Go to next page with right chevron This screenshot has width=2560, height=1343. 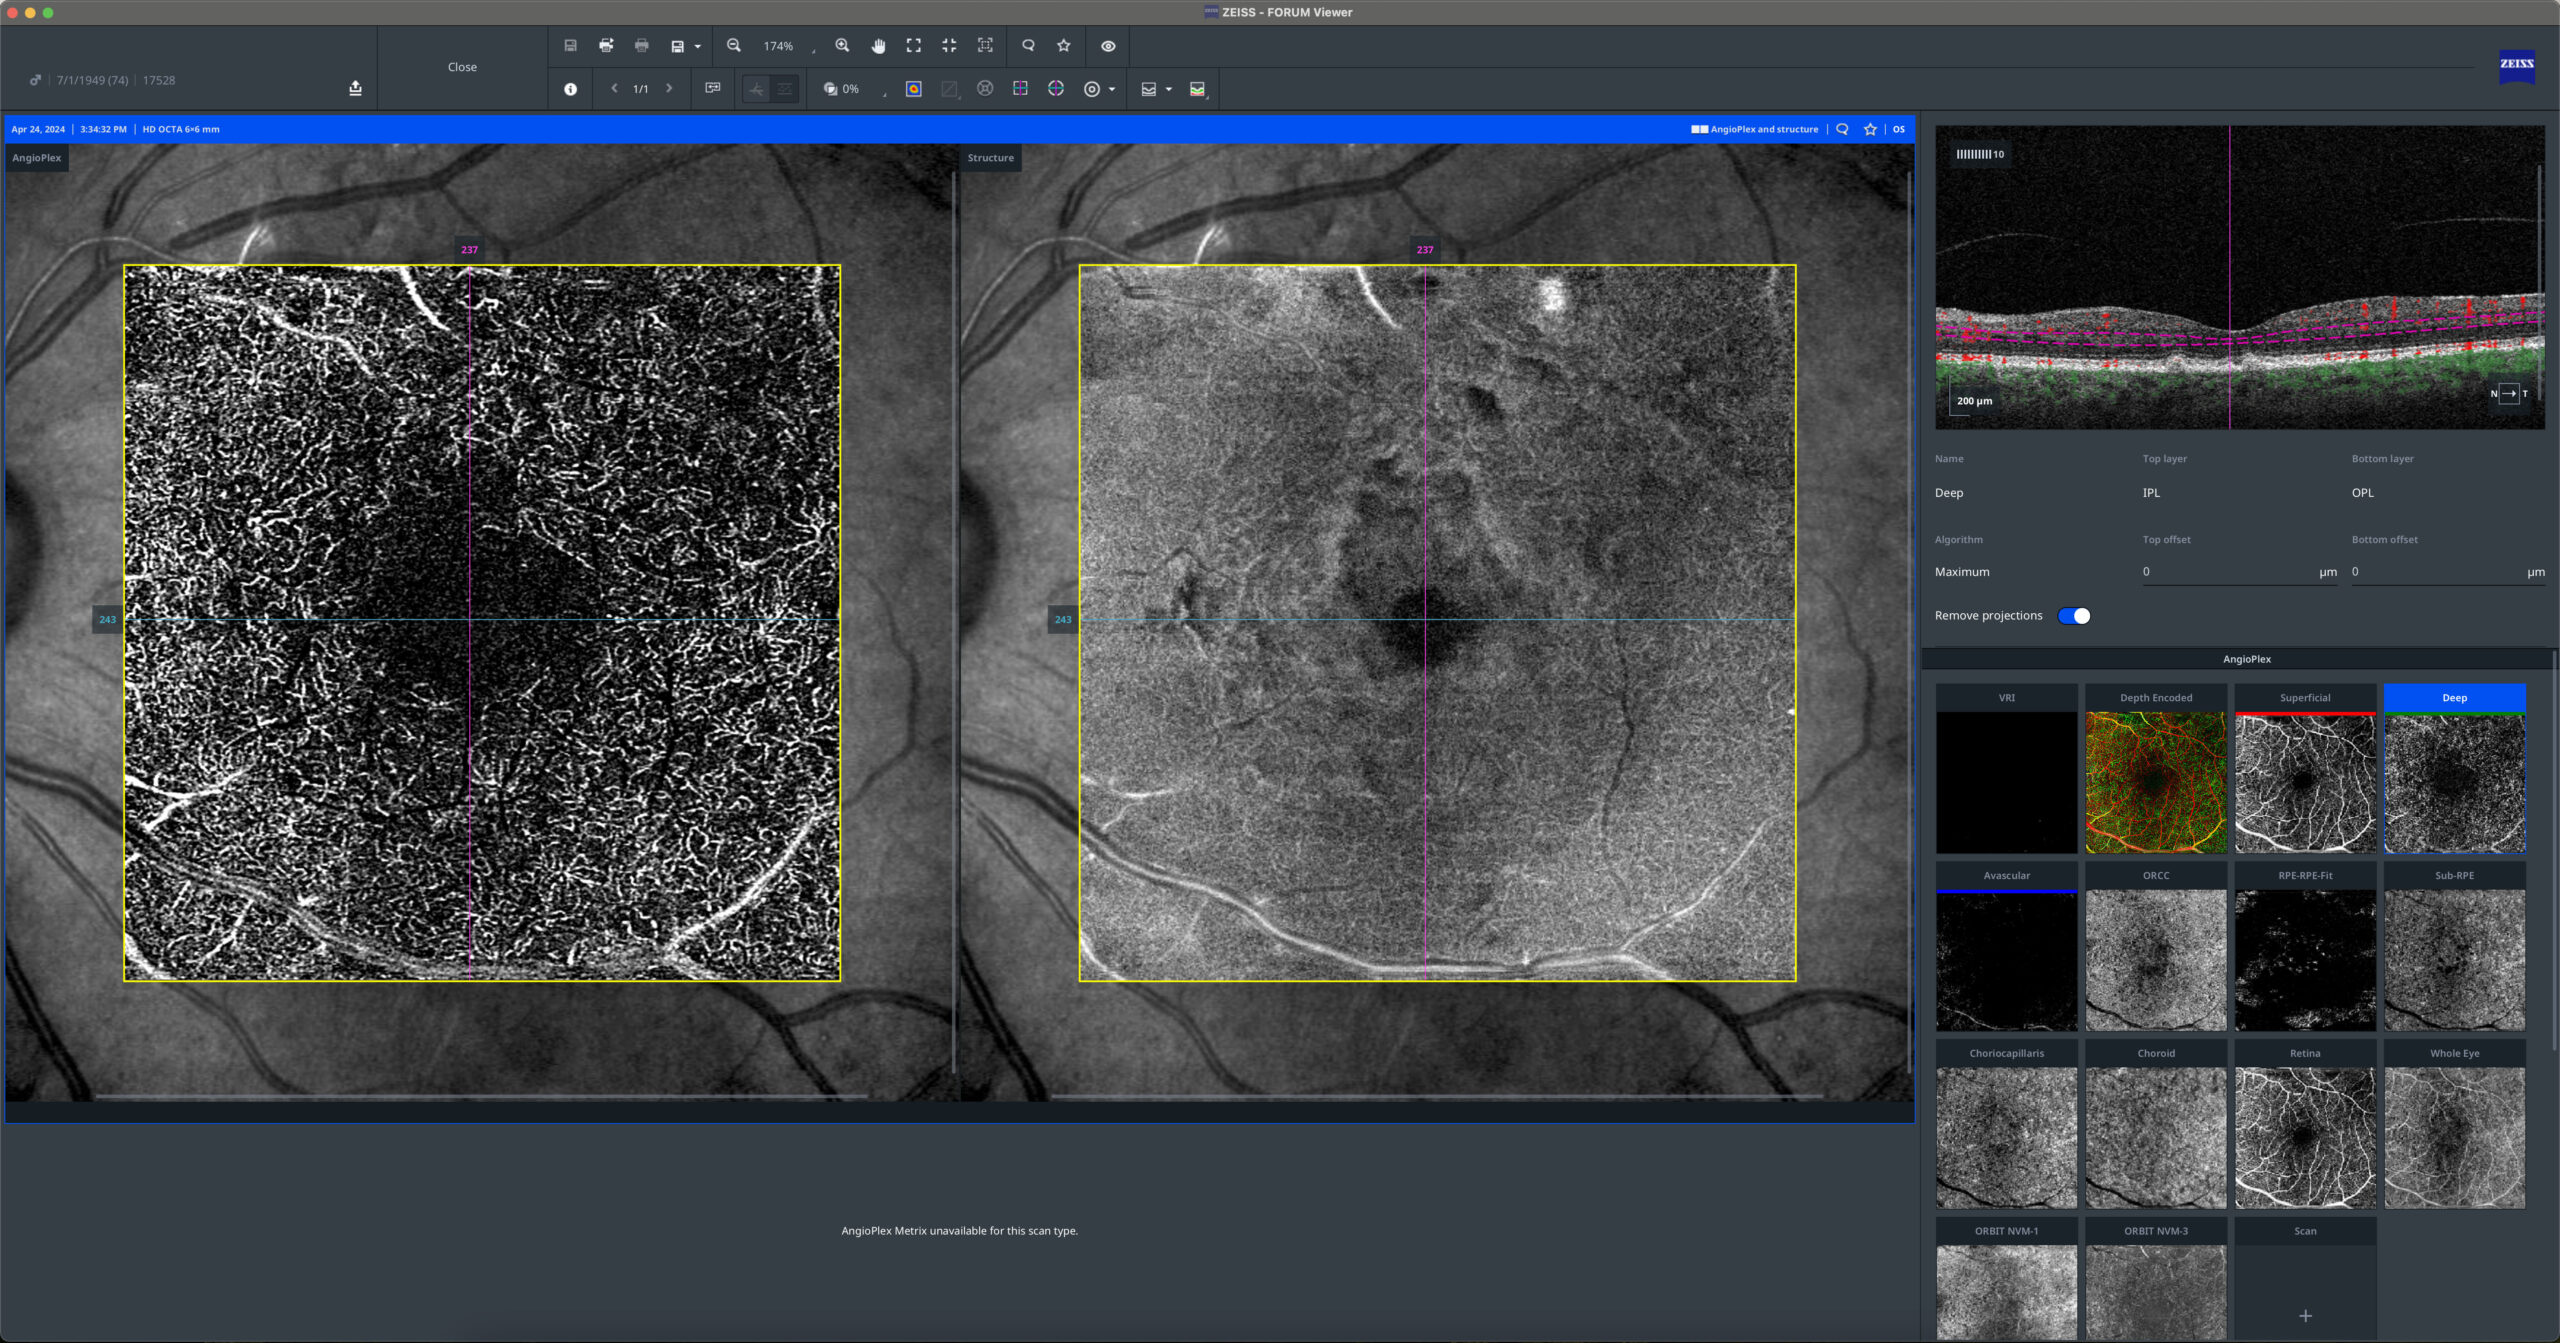click(x=669, y=89)
